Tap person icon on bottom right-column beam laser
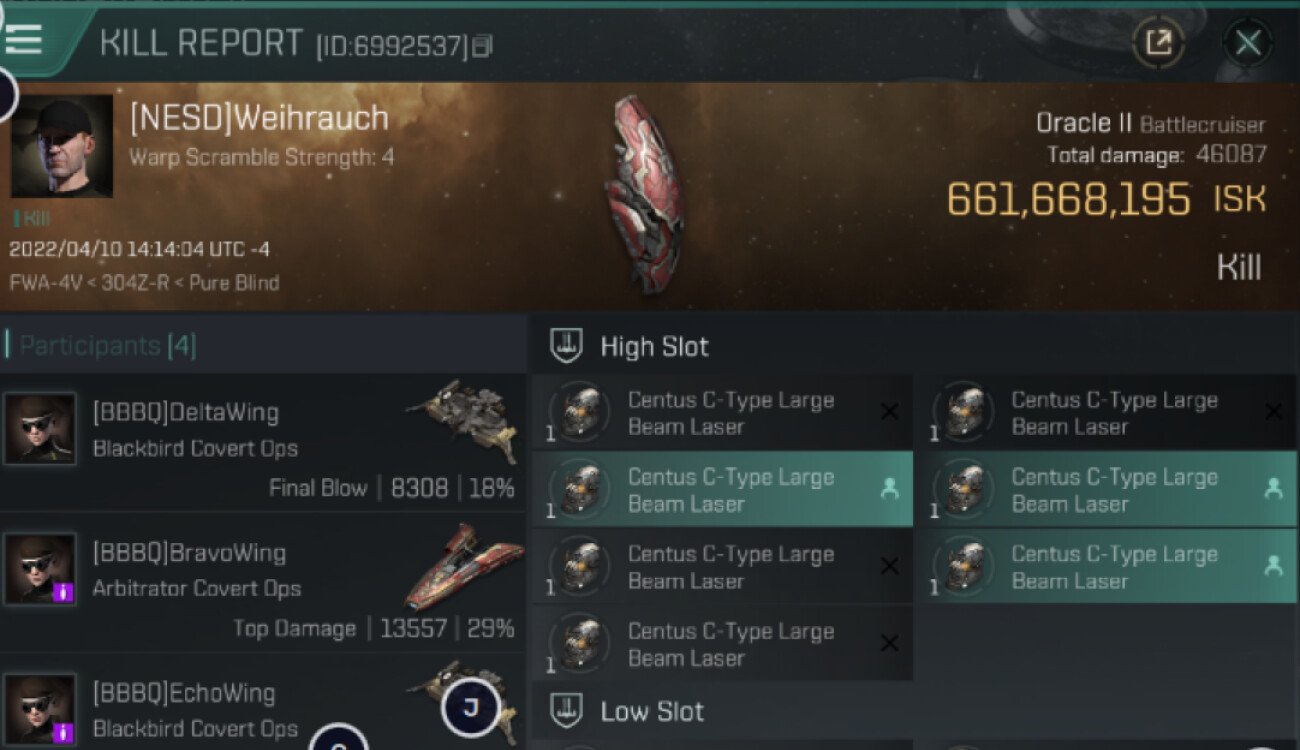 pyautogui.click(x=1273, y=565)
